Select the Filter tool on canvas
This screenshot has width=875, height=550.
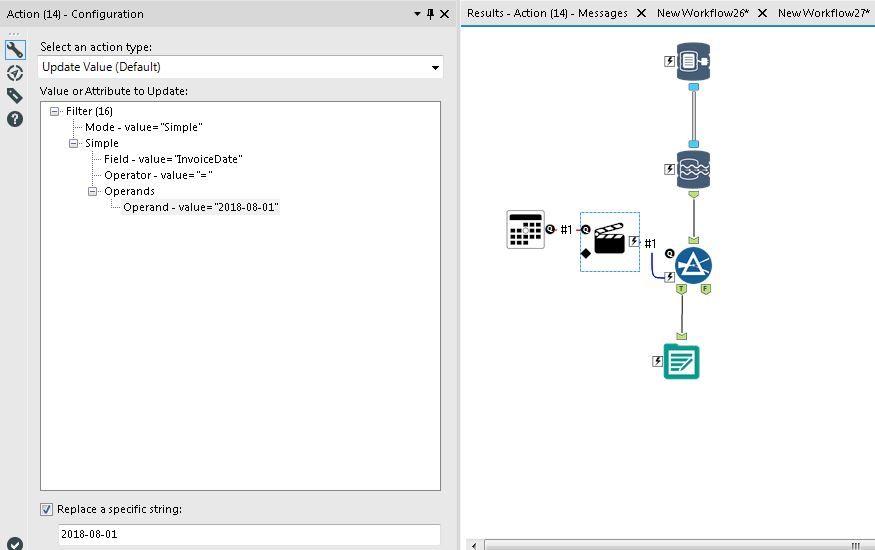coord(693,266)
